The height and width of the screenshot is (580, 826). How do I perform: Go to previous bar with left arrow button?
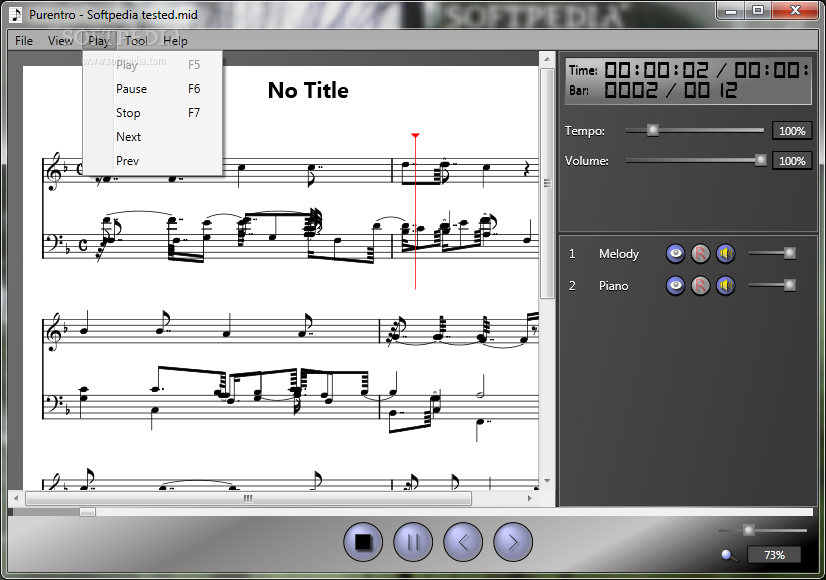tap(463, 542)
